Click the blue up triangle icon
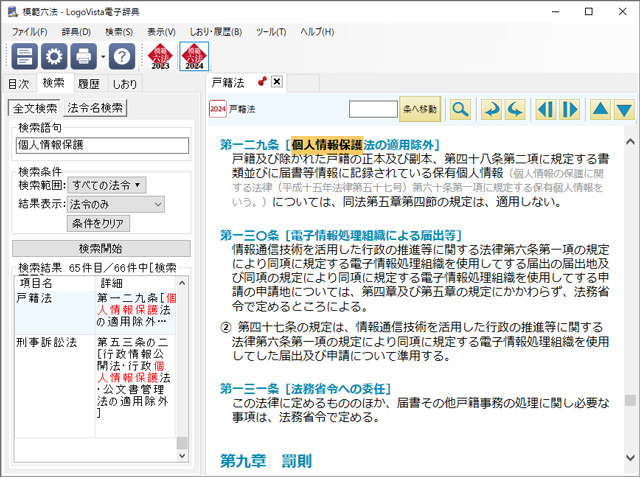The width and height of the screenshot is (640, 478). [x=600, y=109]
